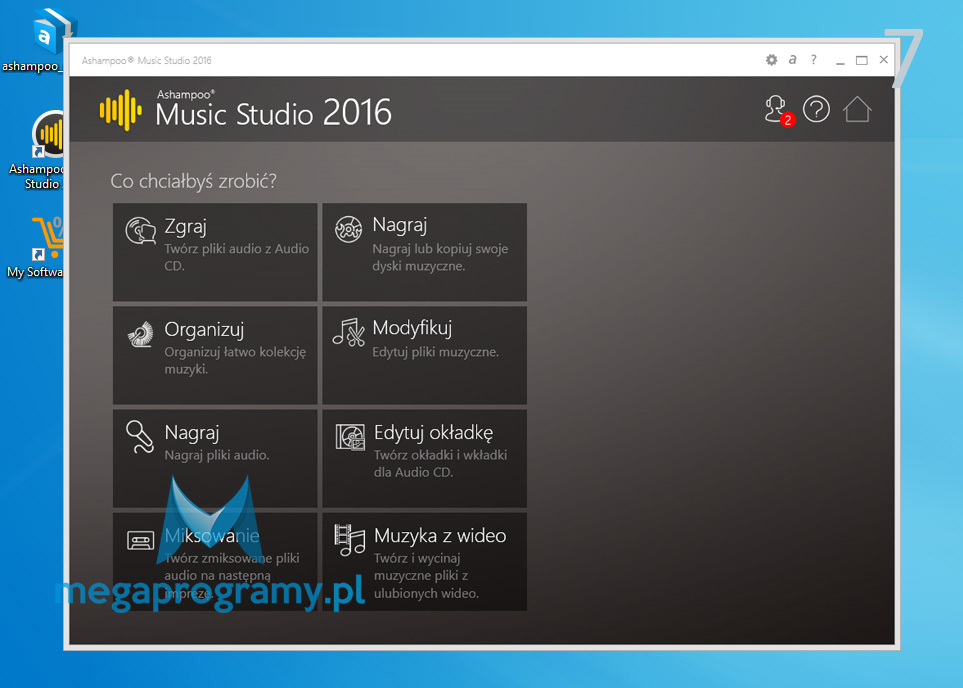Select the My Software cart desktop shortcut
Screen dimensions: 963x688
(x=36, y=248)
